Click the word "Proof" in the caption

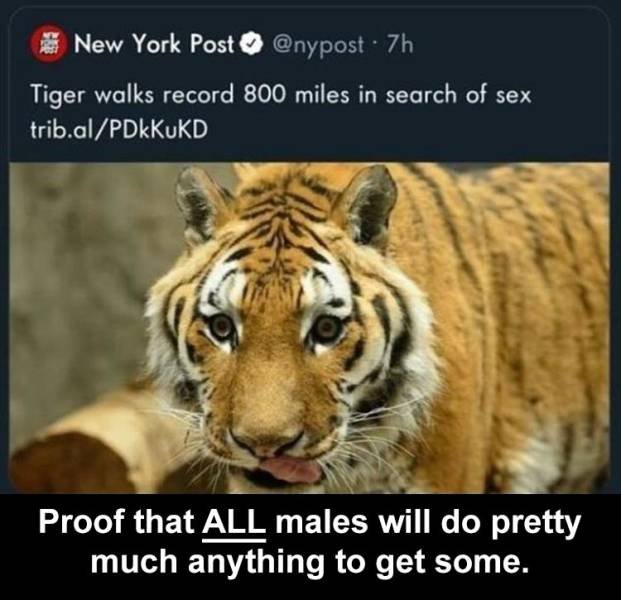(83, 521)
